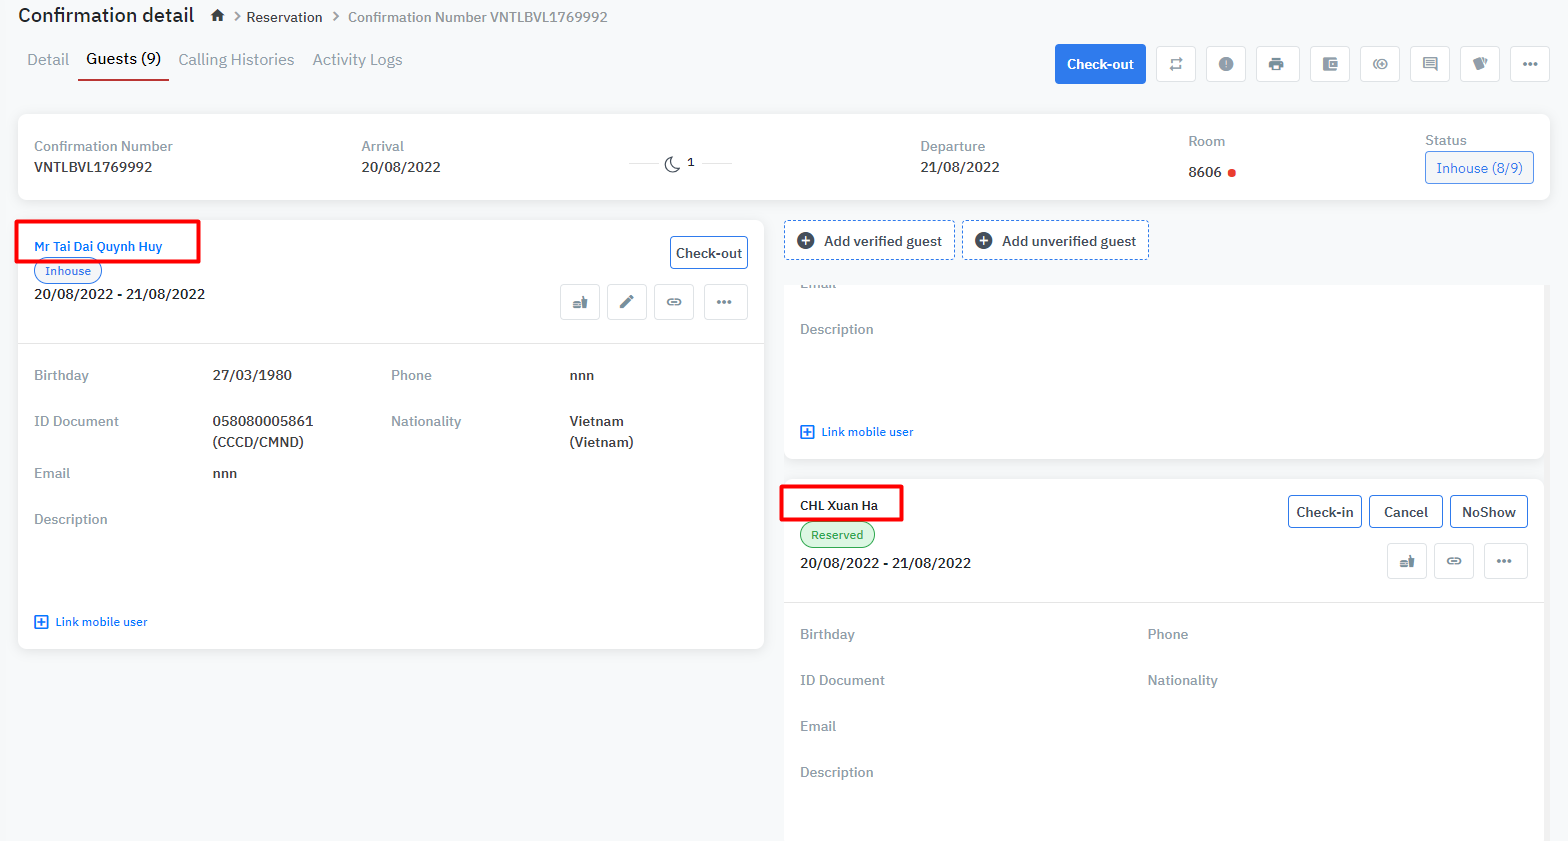Click the key cards icon
Screen dimensions: 1568x841
(1479, 64)
